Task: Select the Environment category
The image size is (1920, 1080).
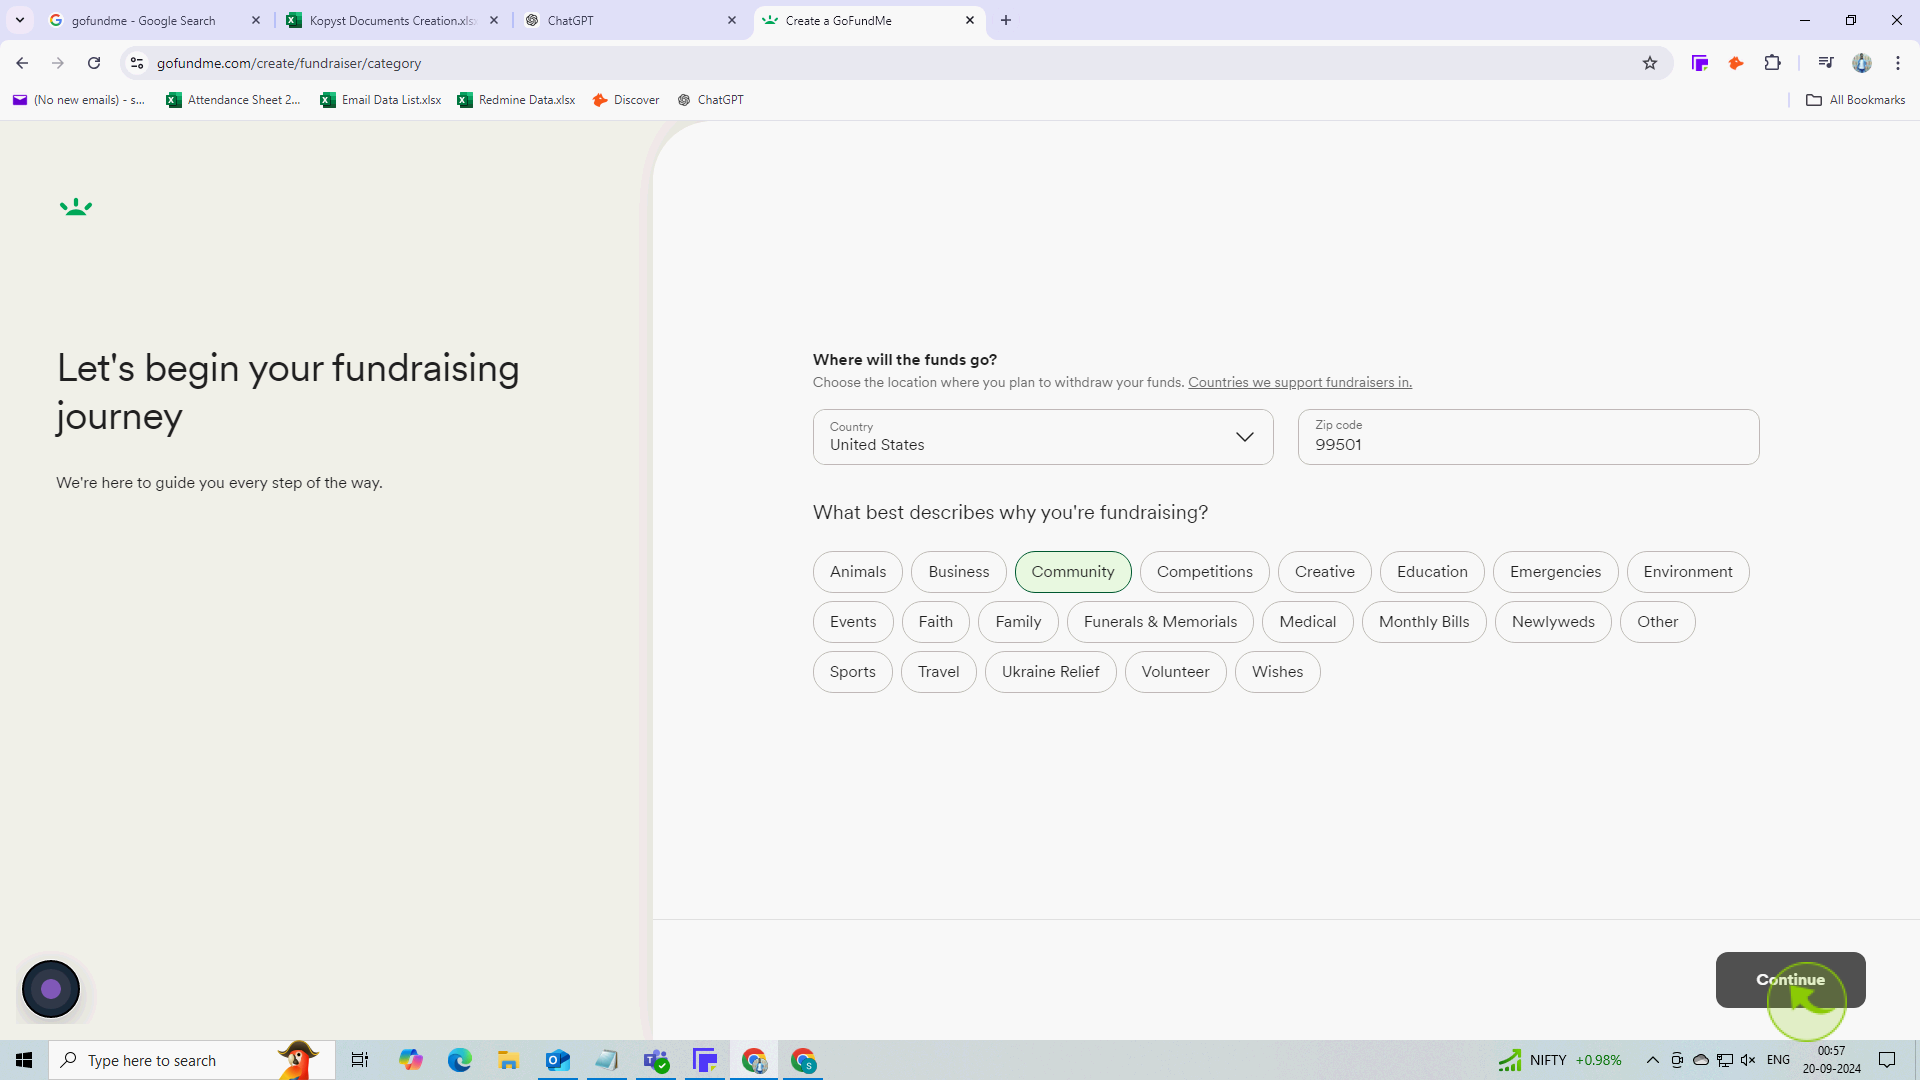Action: pos(1688,572)
